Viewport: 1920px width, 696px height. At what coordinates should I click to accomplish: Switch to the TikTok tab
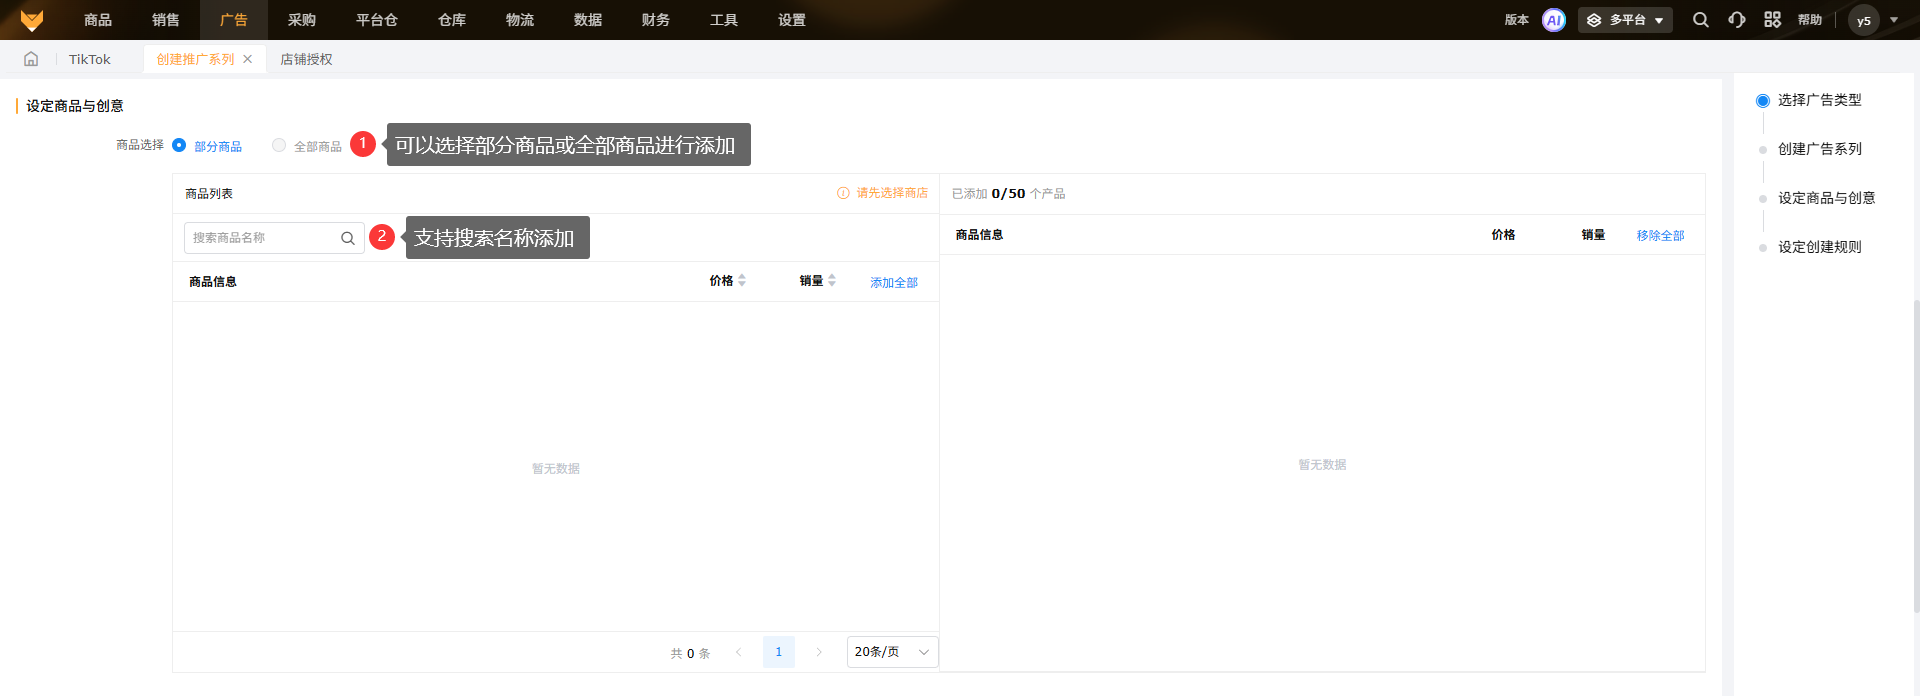tap(90, 59)
